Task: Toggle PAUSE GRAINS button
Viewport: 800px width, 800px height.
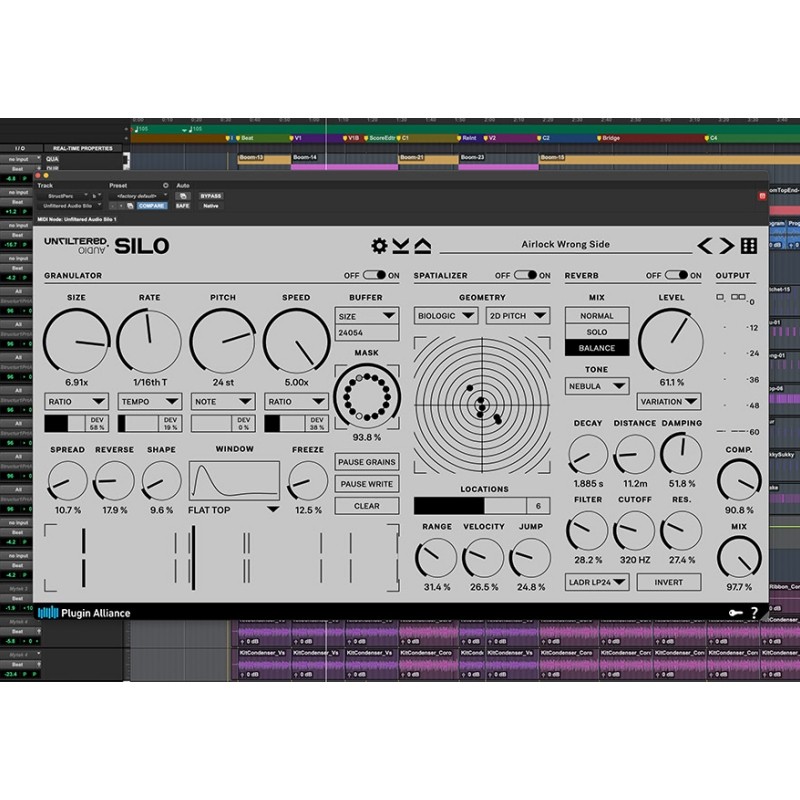Action: click(367, 462)
